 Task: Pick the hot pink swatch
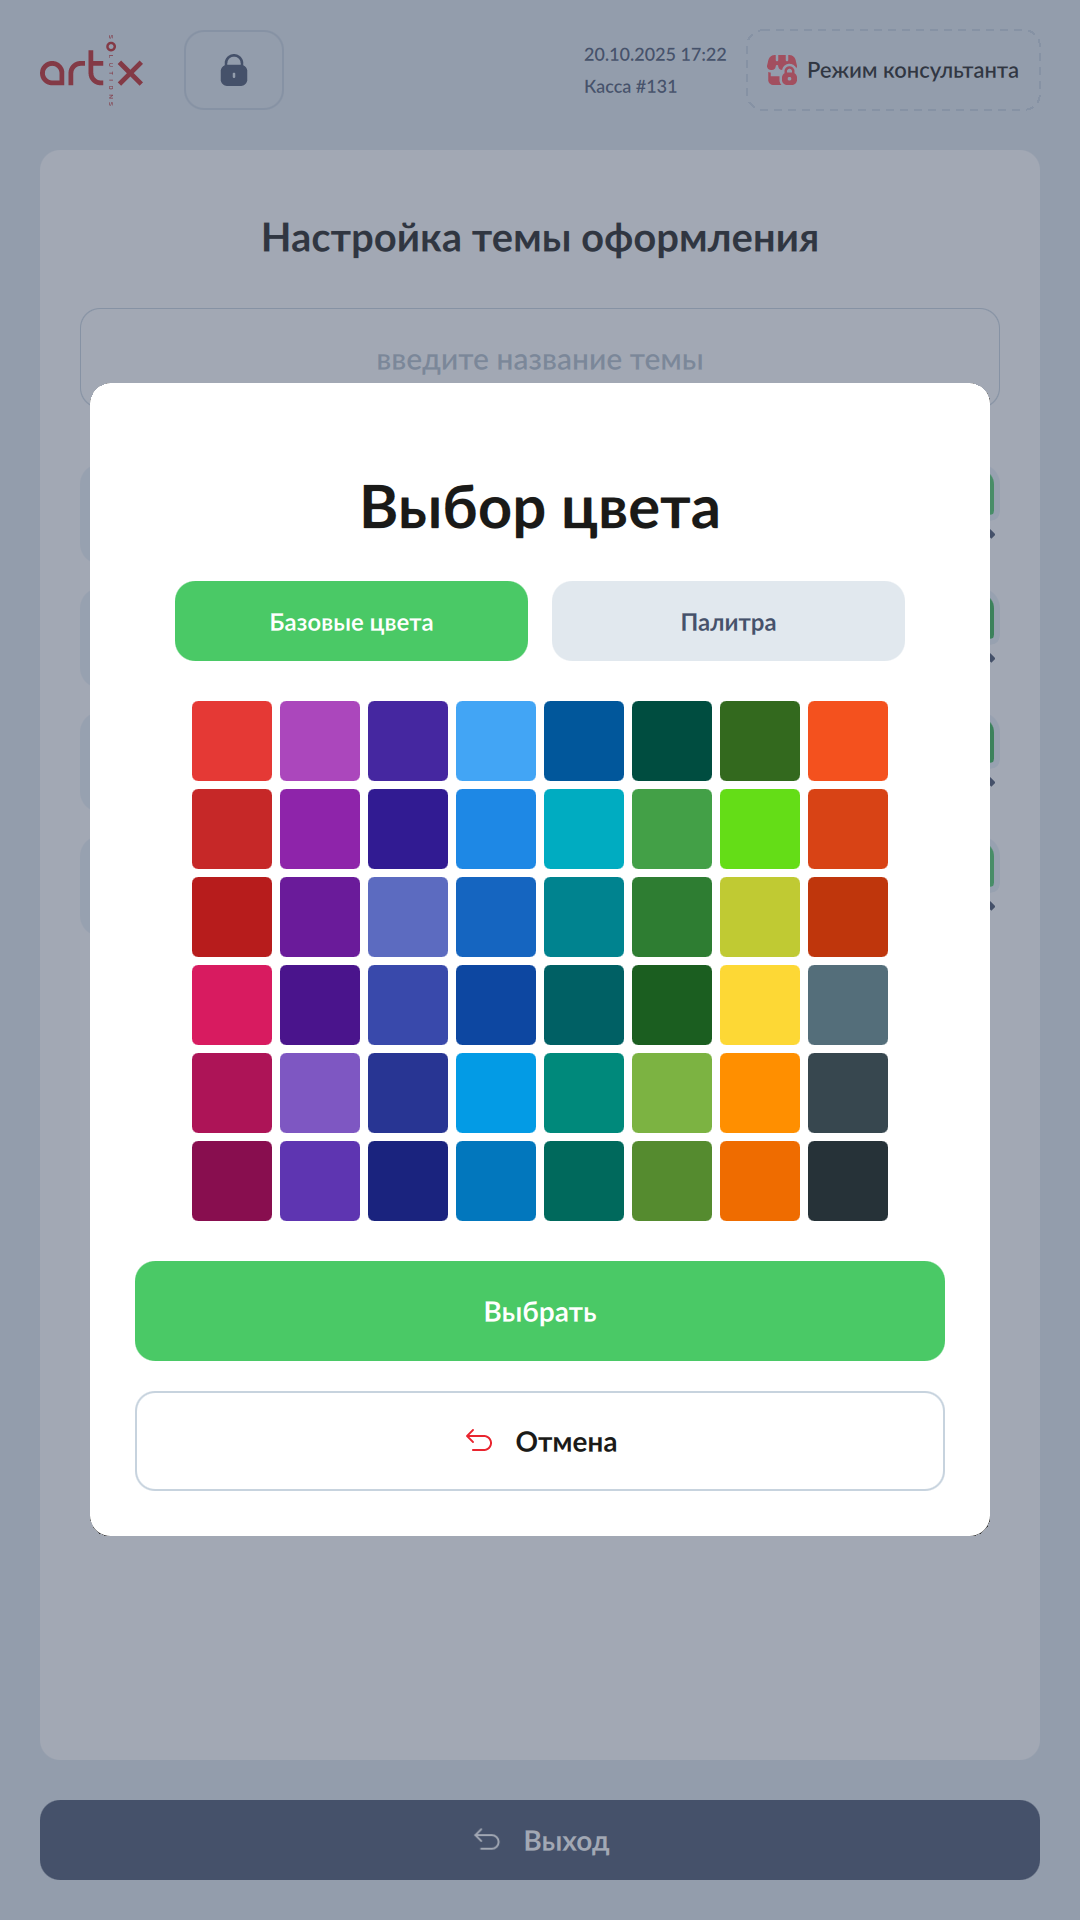click(232, 1005)
